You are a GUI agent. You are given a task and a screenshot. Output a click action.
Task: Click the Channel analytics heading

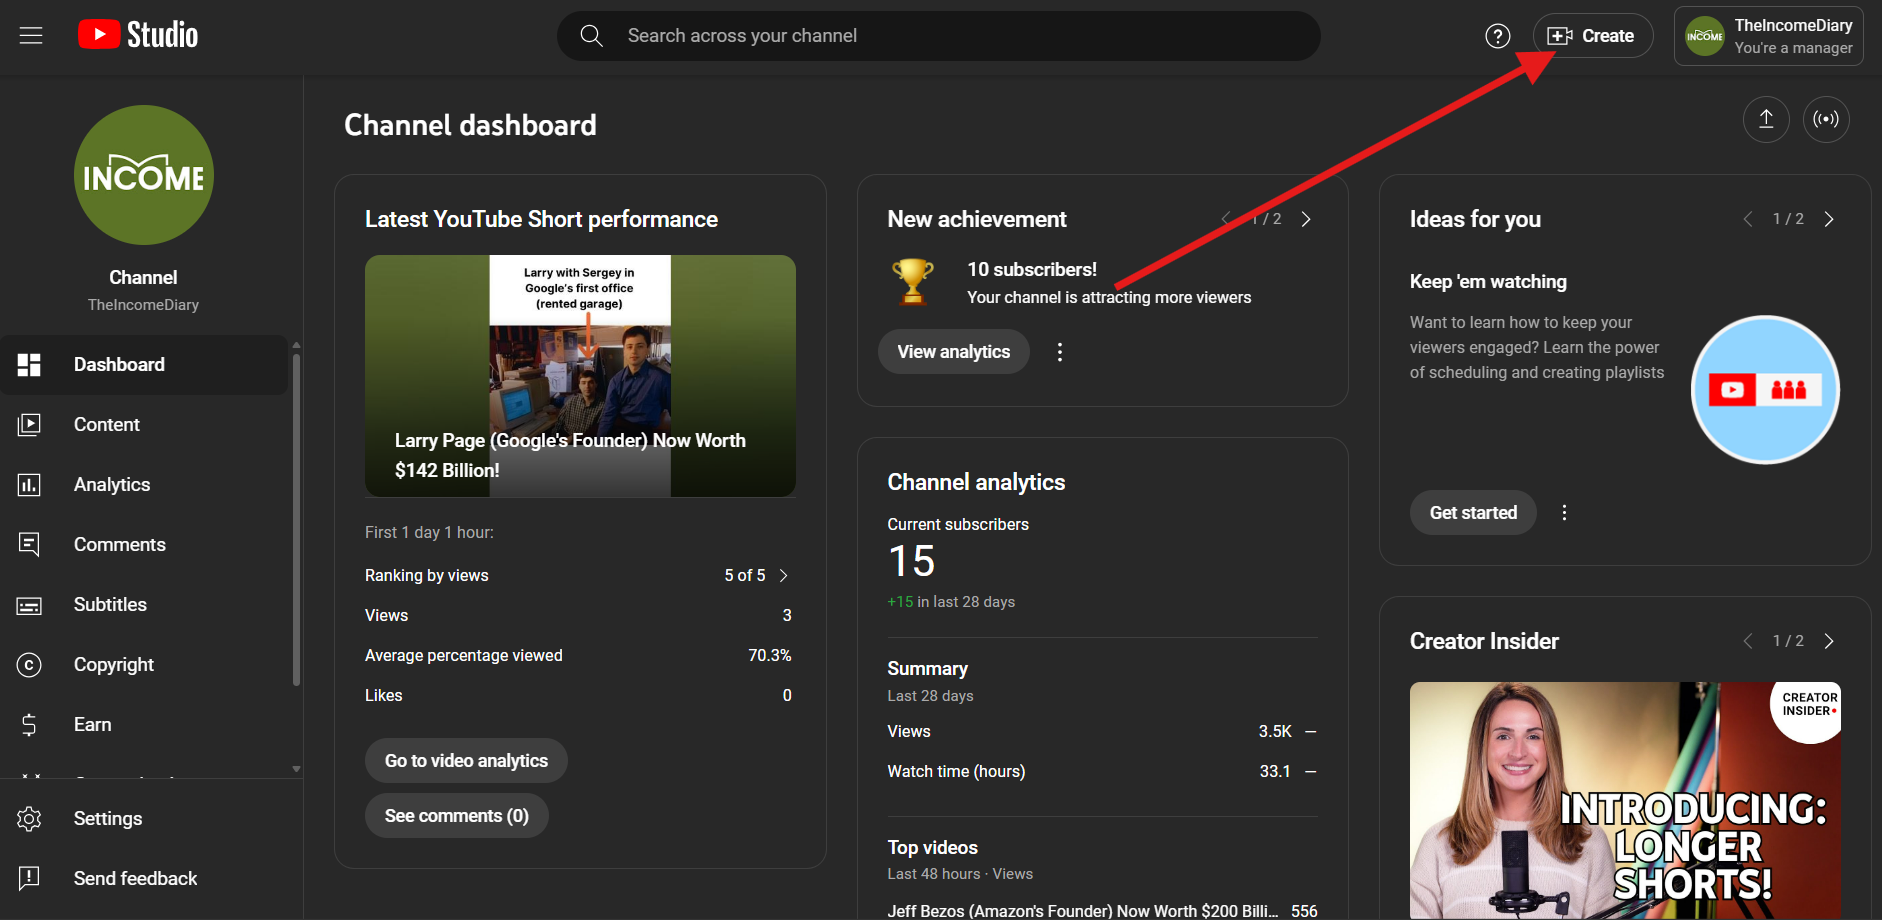(976, 482)
